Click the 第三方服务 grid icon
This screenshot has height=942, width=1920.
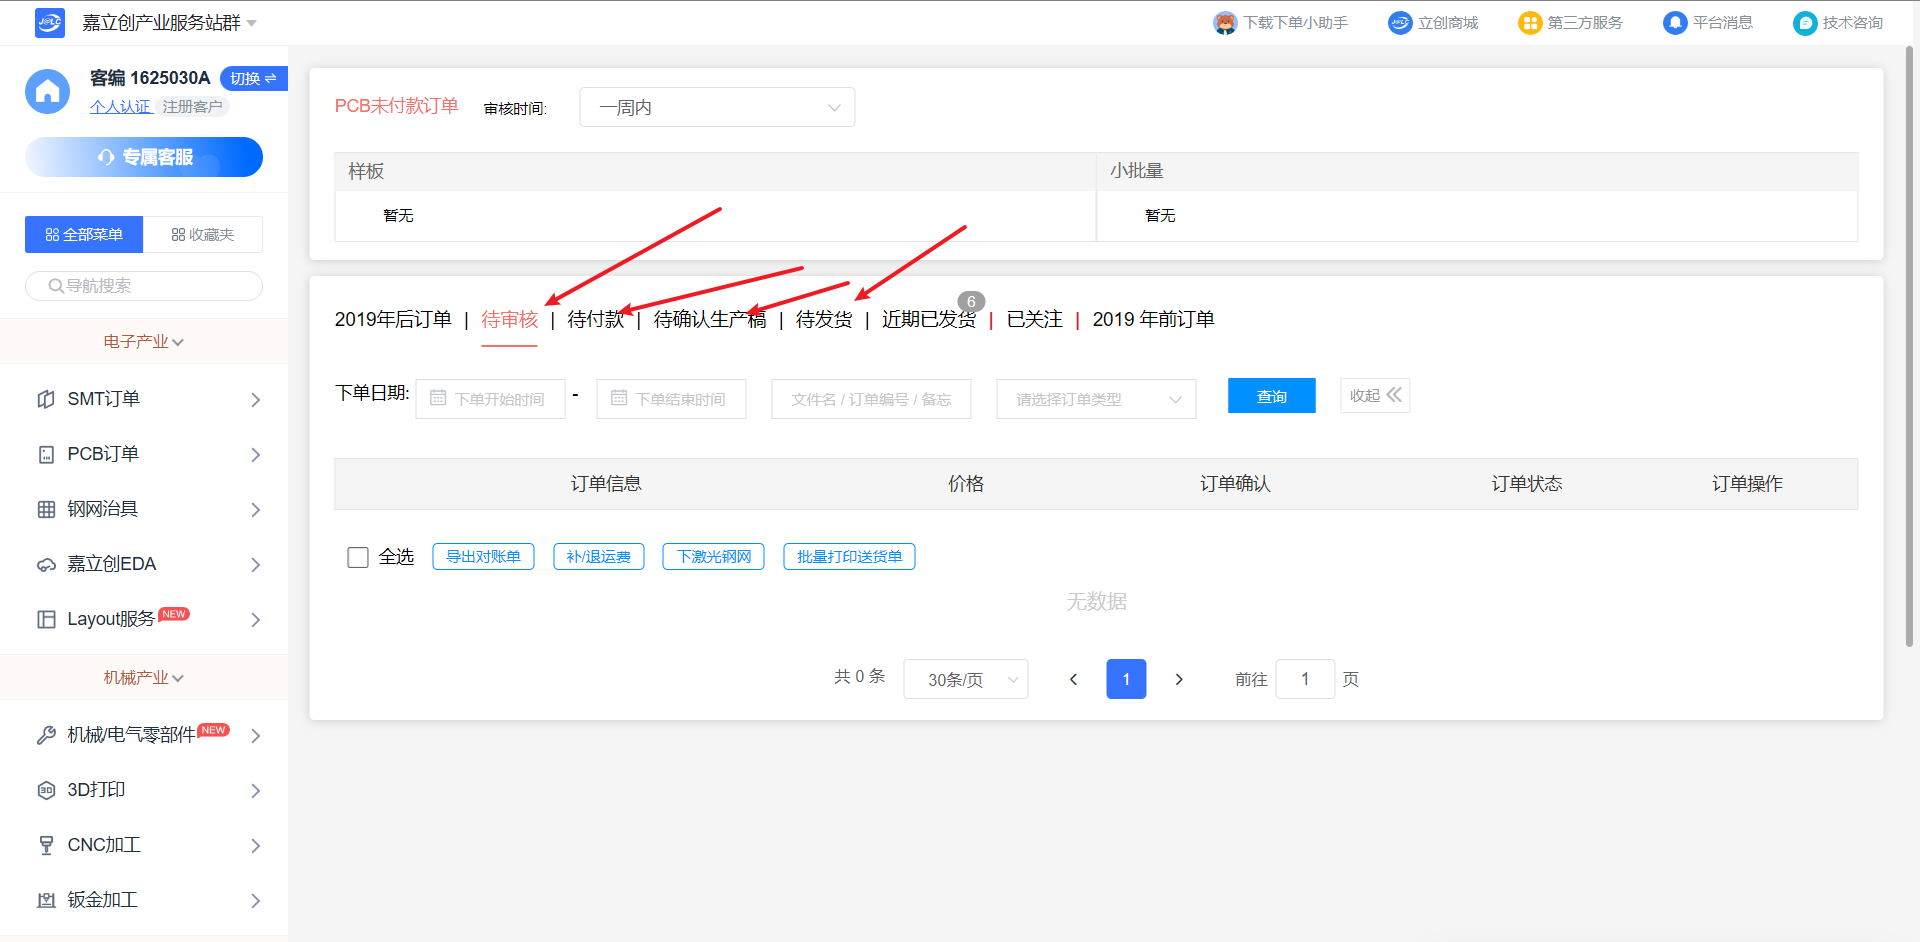point(1530,23)
